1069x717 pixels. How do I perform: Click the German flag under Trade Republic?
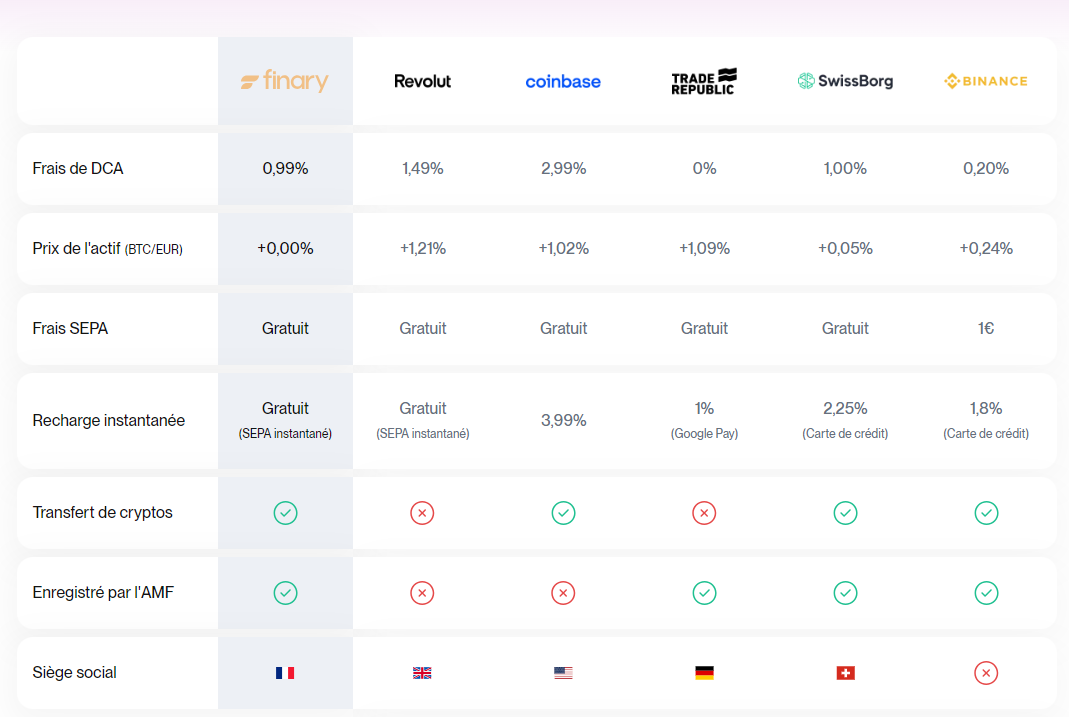pos(704,673)
